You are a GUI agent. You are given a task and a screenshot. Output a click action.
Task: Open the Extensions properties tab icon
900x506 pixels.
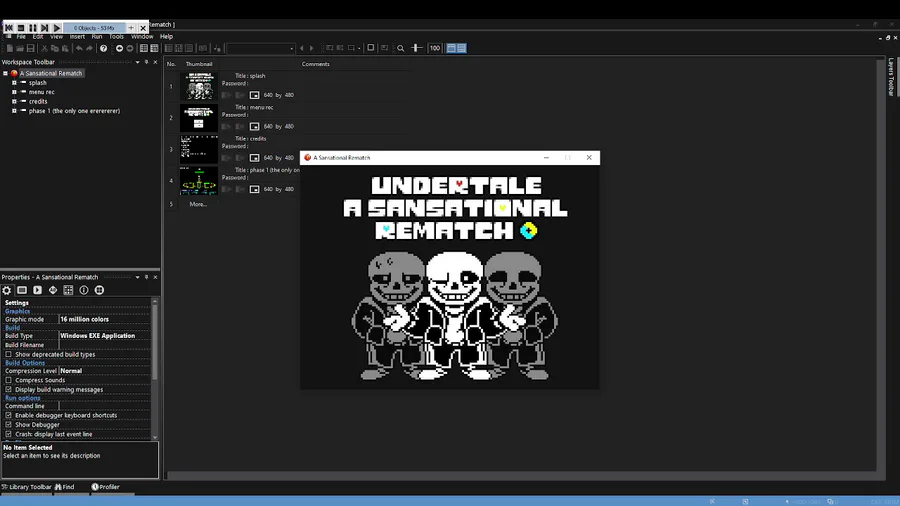[x=99, y=290]
